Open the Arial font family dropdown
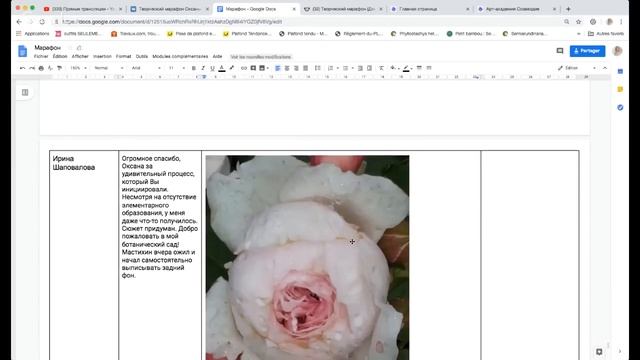 pos(146,68)
